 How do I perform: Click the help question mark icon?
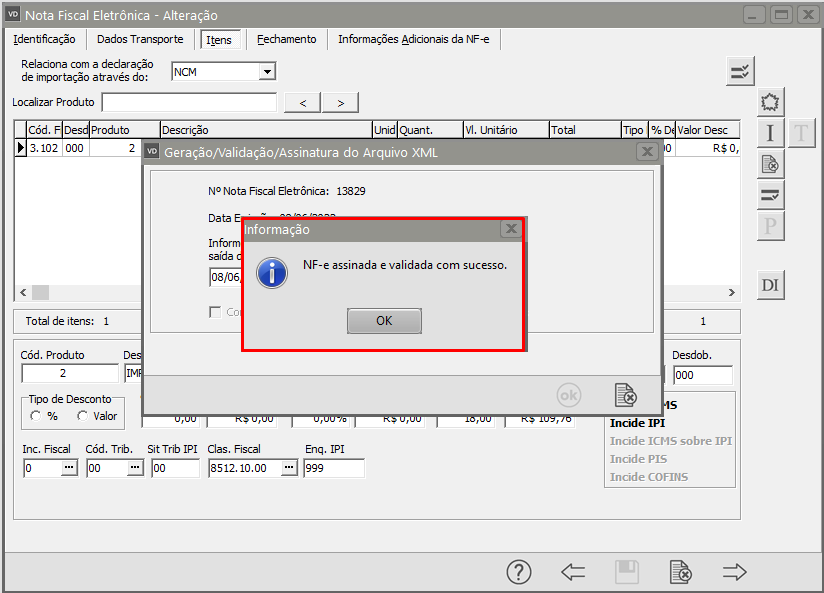click(519, 572)
